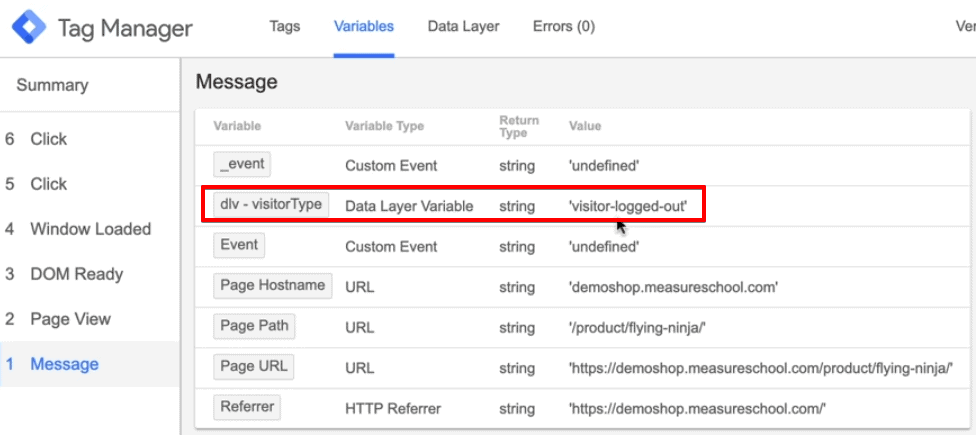Select the Message event
The image size is (976, 435).
click(90, 364)
